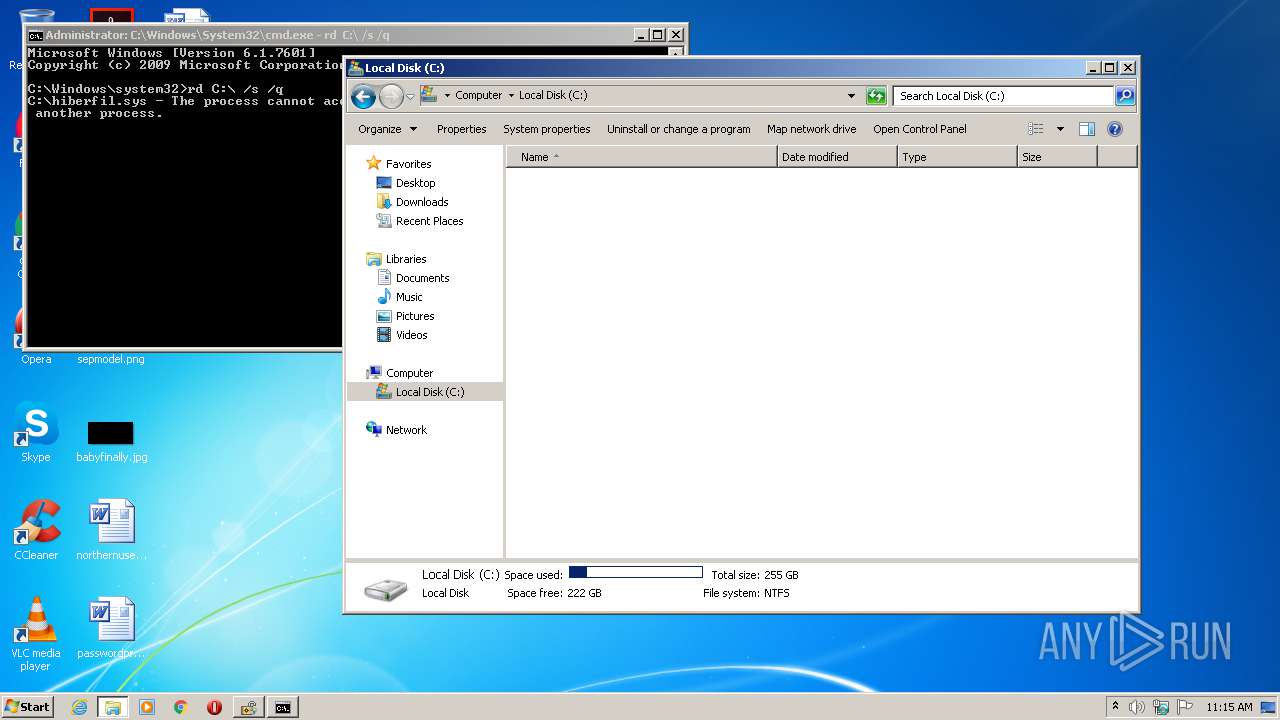Open the Start menu
Screen dimensions: 1280x720
27,707
